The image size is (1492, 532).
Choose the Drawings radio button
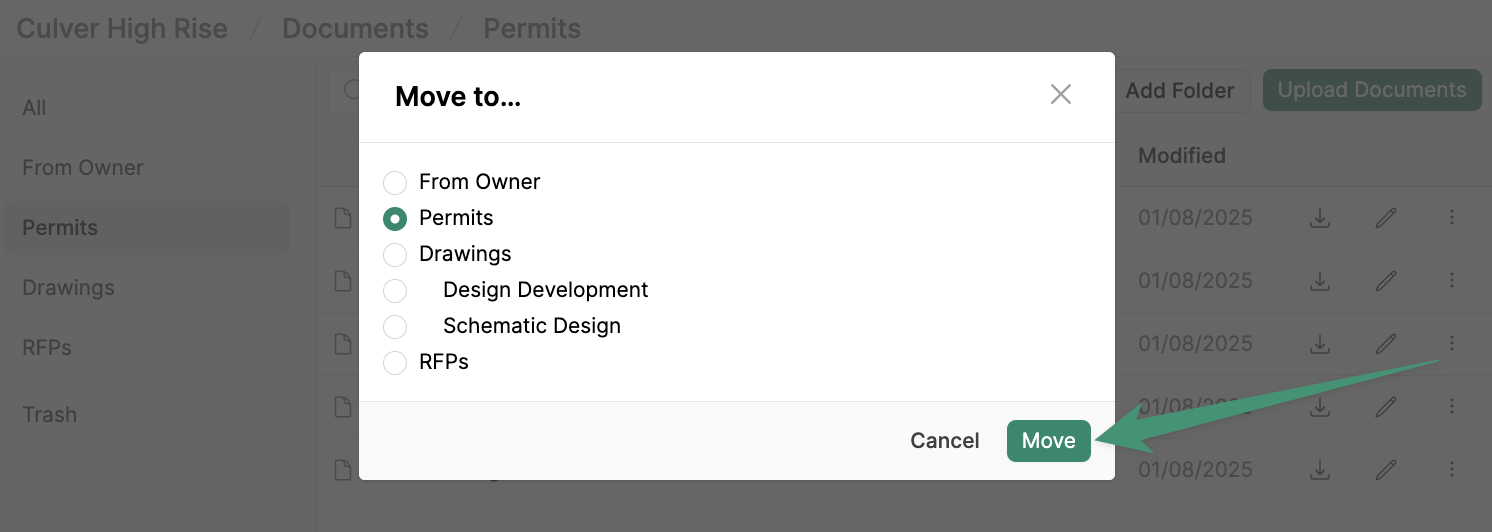tap(395, 254)
